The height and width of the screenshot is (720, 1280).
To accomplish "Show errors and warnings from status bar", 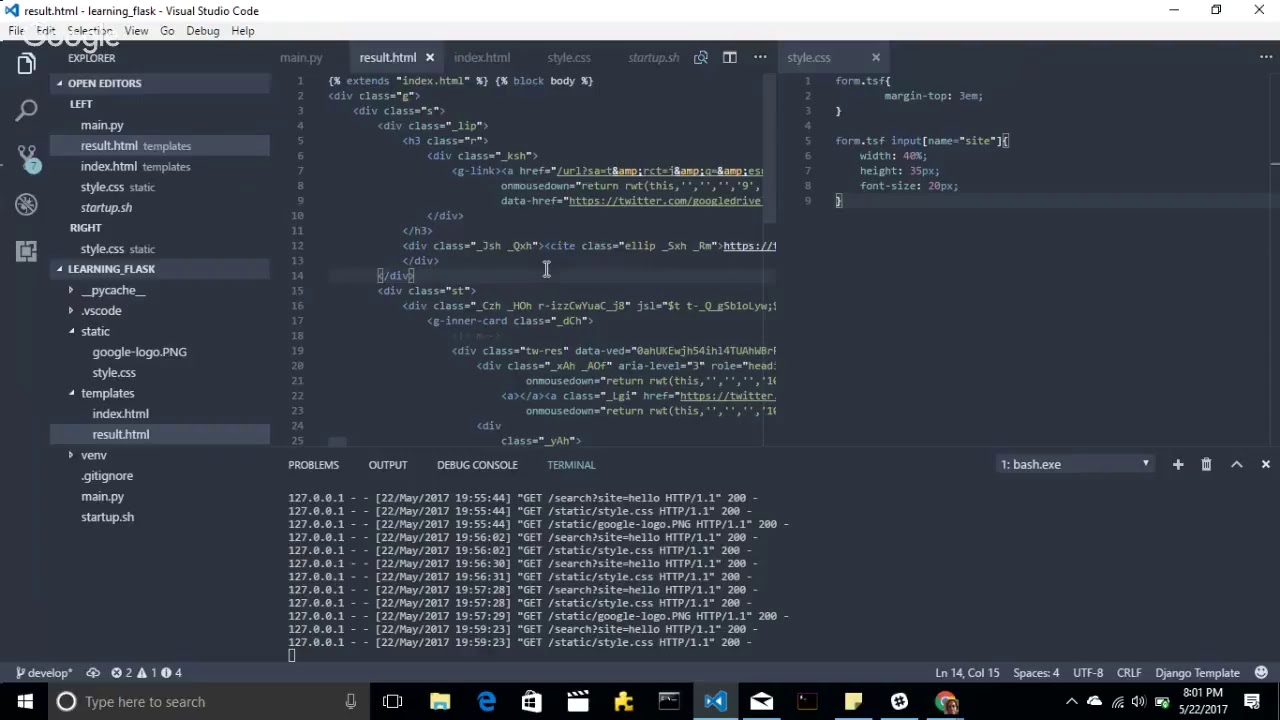I will tap(146, 673).
